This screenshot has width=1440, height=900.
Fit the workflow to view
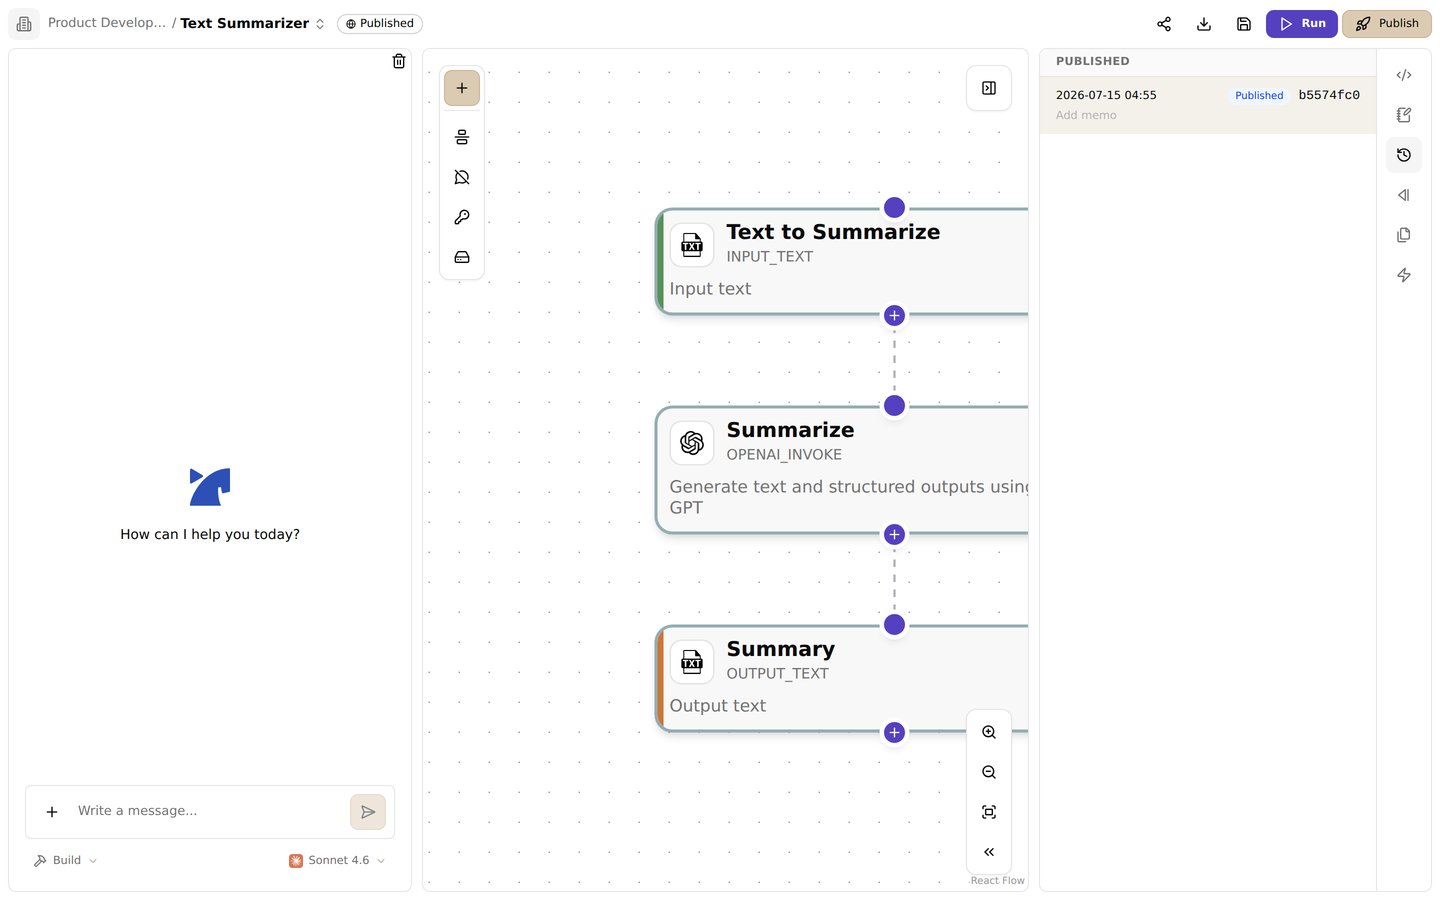point(989,812)
